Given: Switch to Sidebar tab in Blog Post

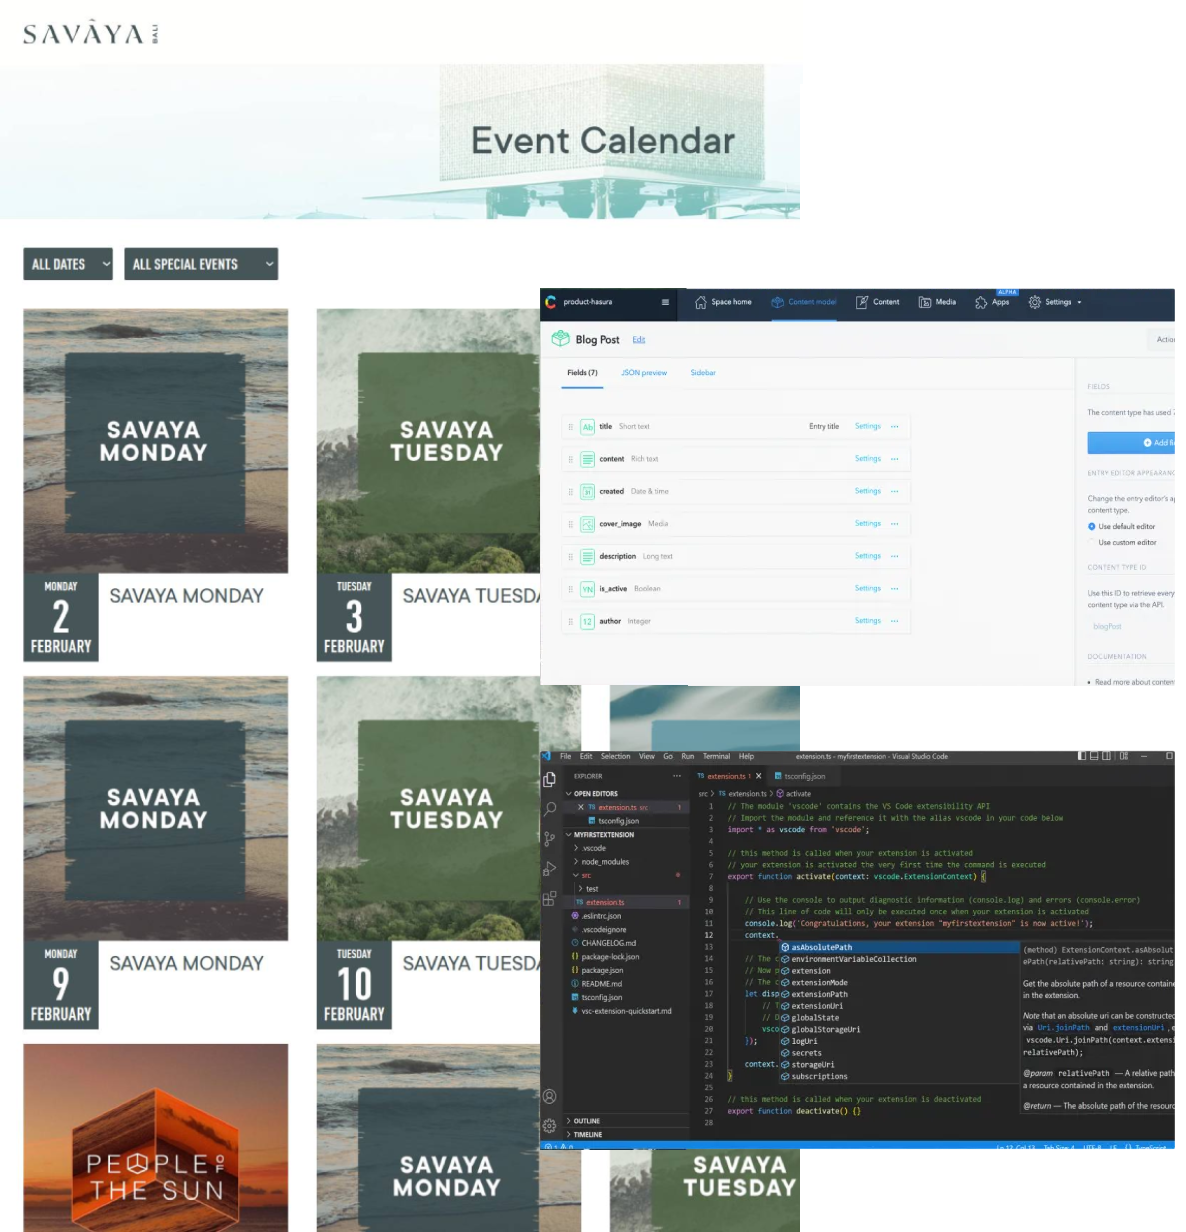Looking at the screenshot, I should tap(703, 373).
